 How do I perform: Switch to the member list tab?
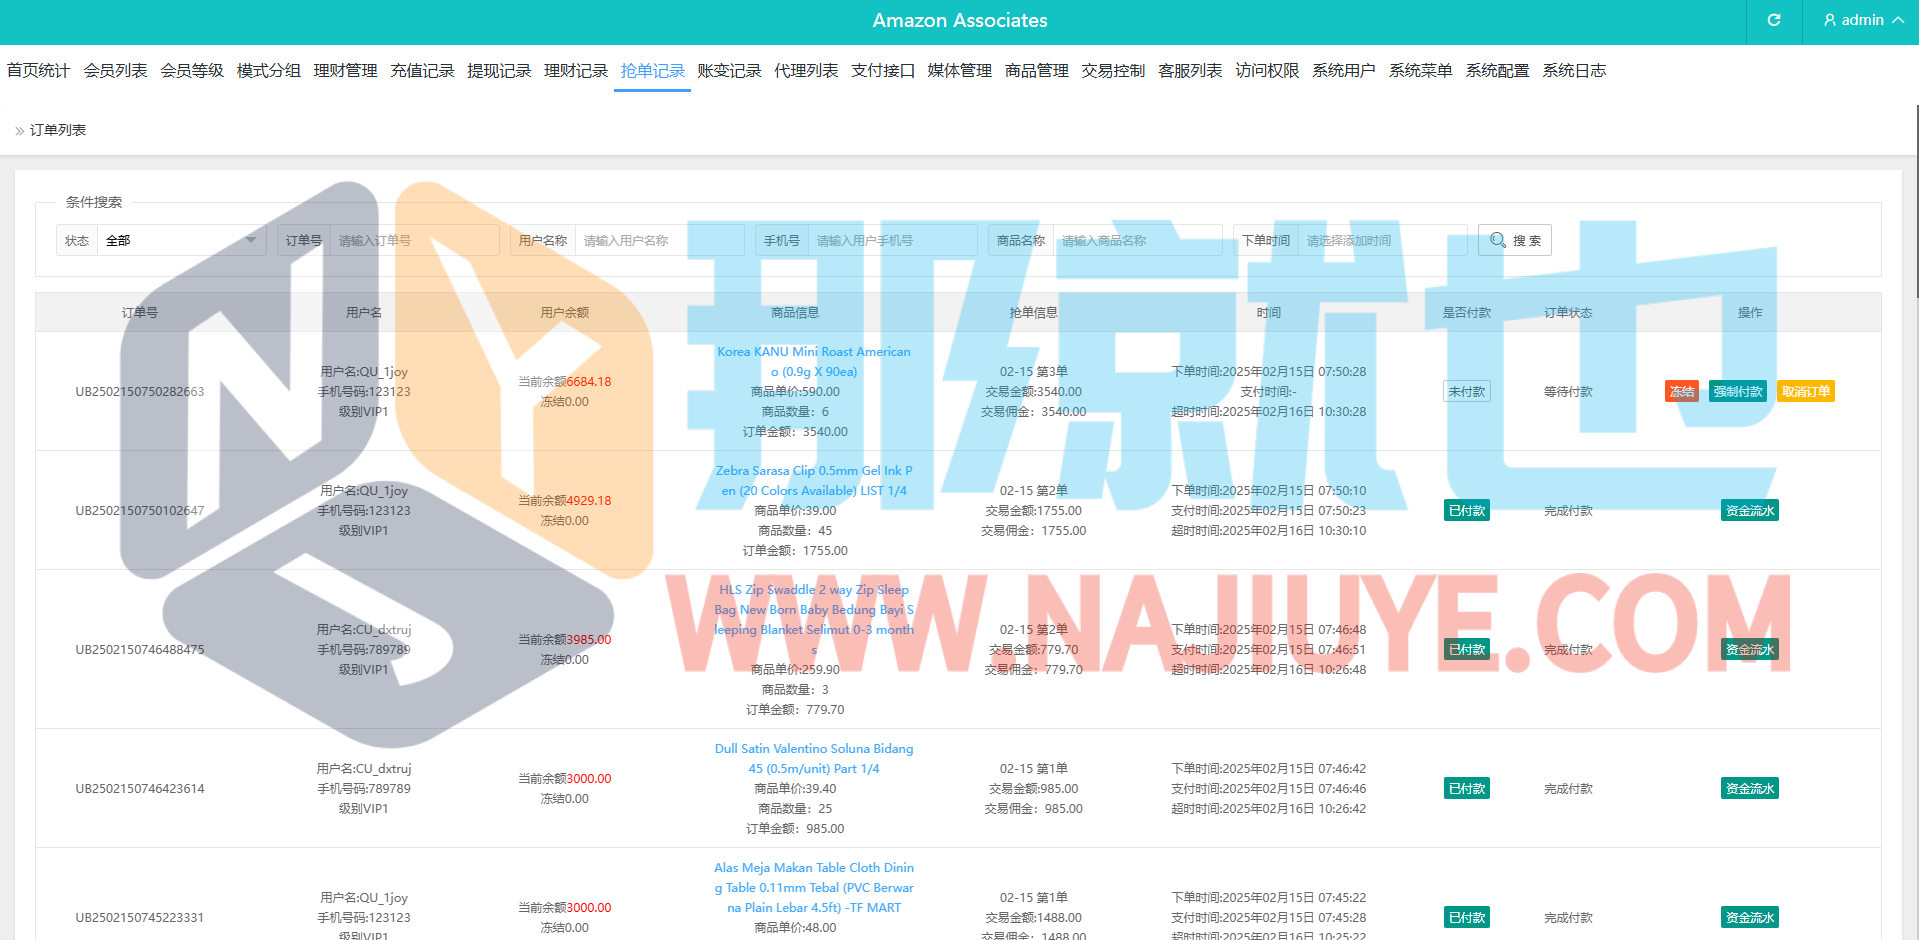tap(115, 71)
